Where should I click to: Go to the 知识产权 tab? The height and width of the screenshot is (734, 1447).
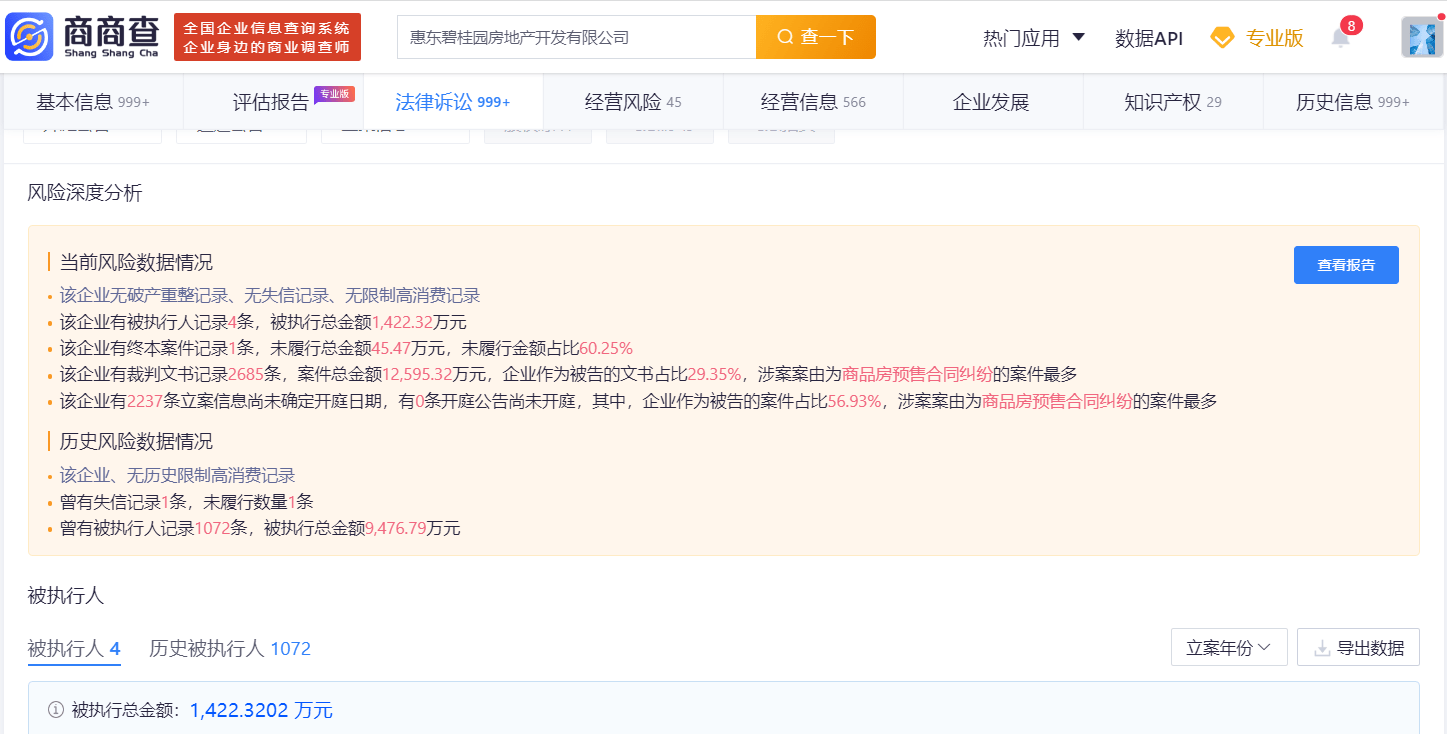point(1173,102)
